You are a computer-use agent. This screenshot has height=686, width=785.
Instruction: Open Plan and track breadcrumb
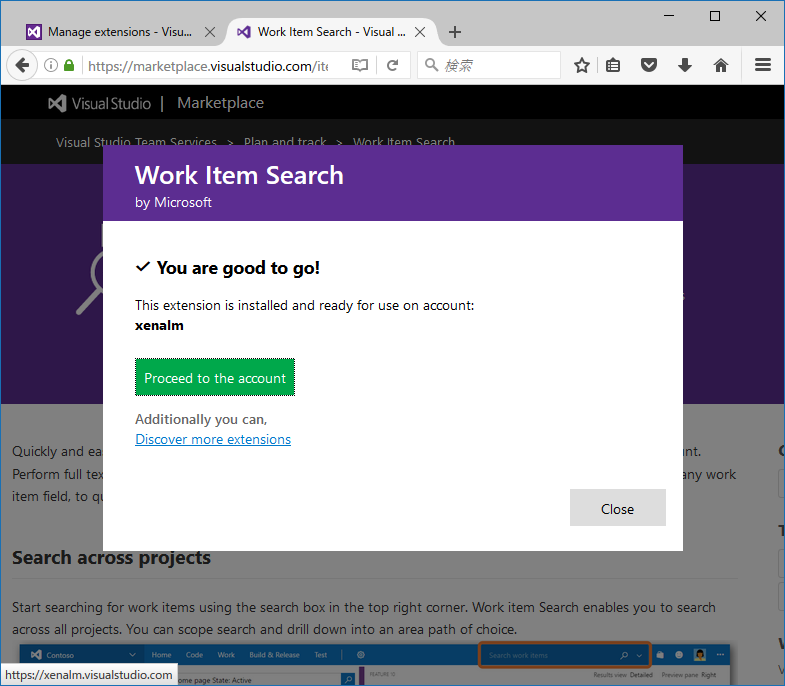click(x=285, y=142)
